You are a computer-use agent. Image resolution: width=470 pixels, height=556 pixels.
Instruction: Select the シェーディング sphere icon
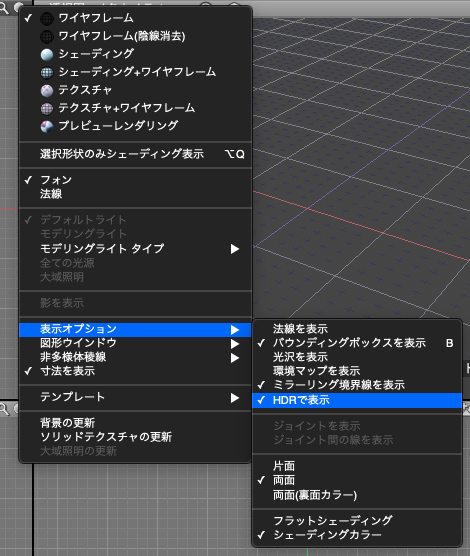coord(47,54)
